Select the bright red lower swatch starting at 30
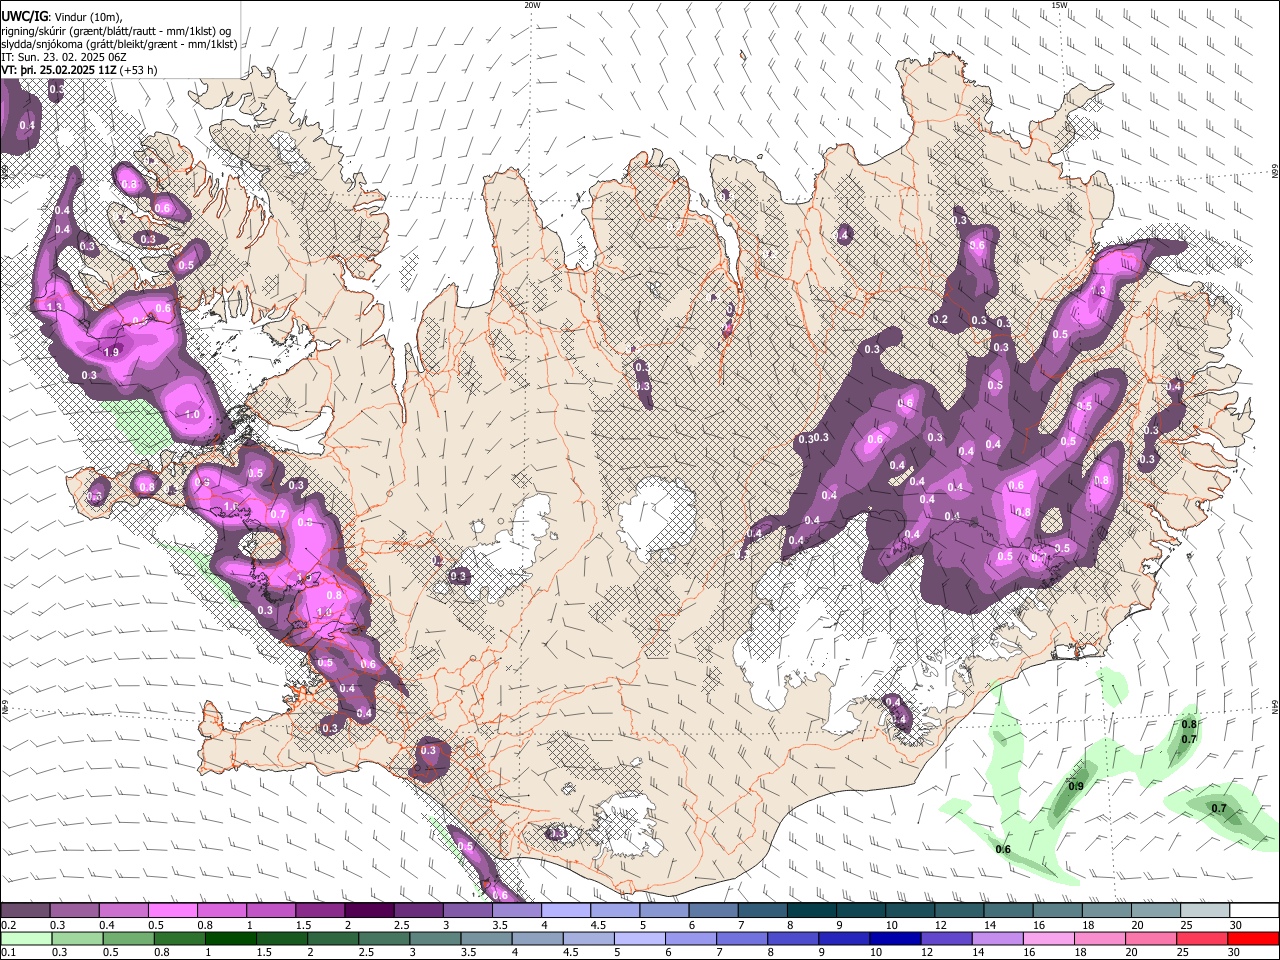Image resolution: width=1280 pixels, height=960 pixels. point(1254,939)
